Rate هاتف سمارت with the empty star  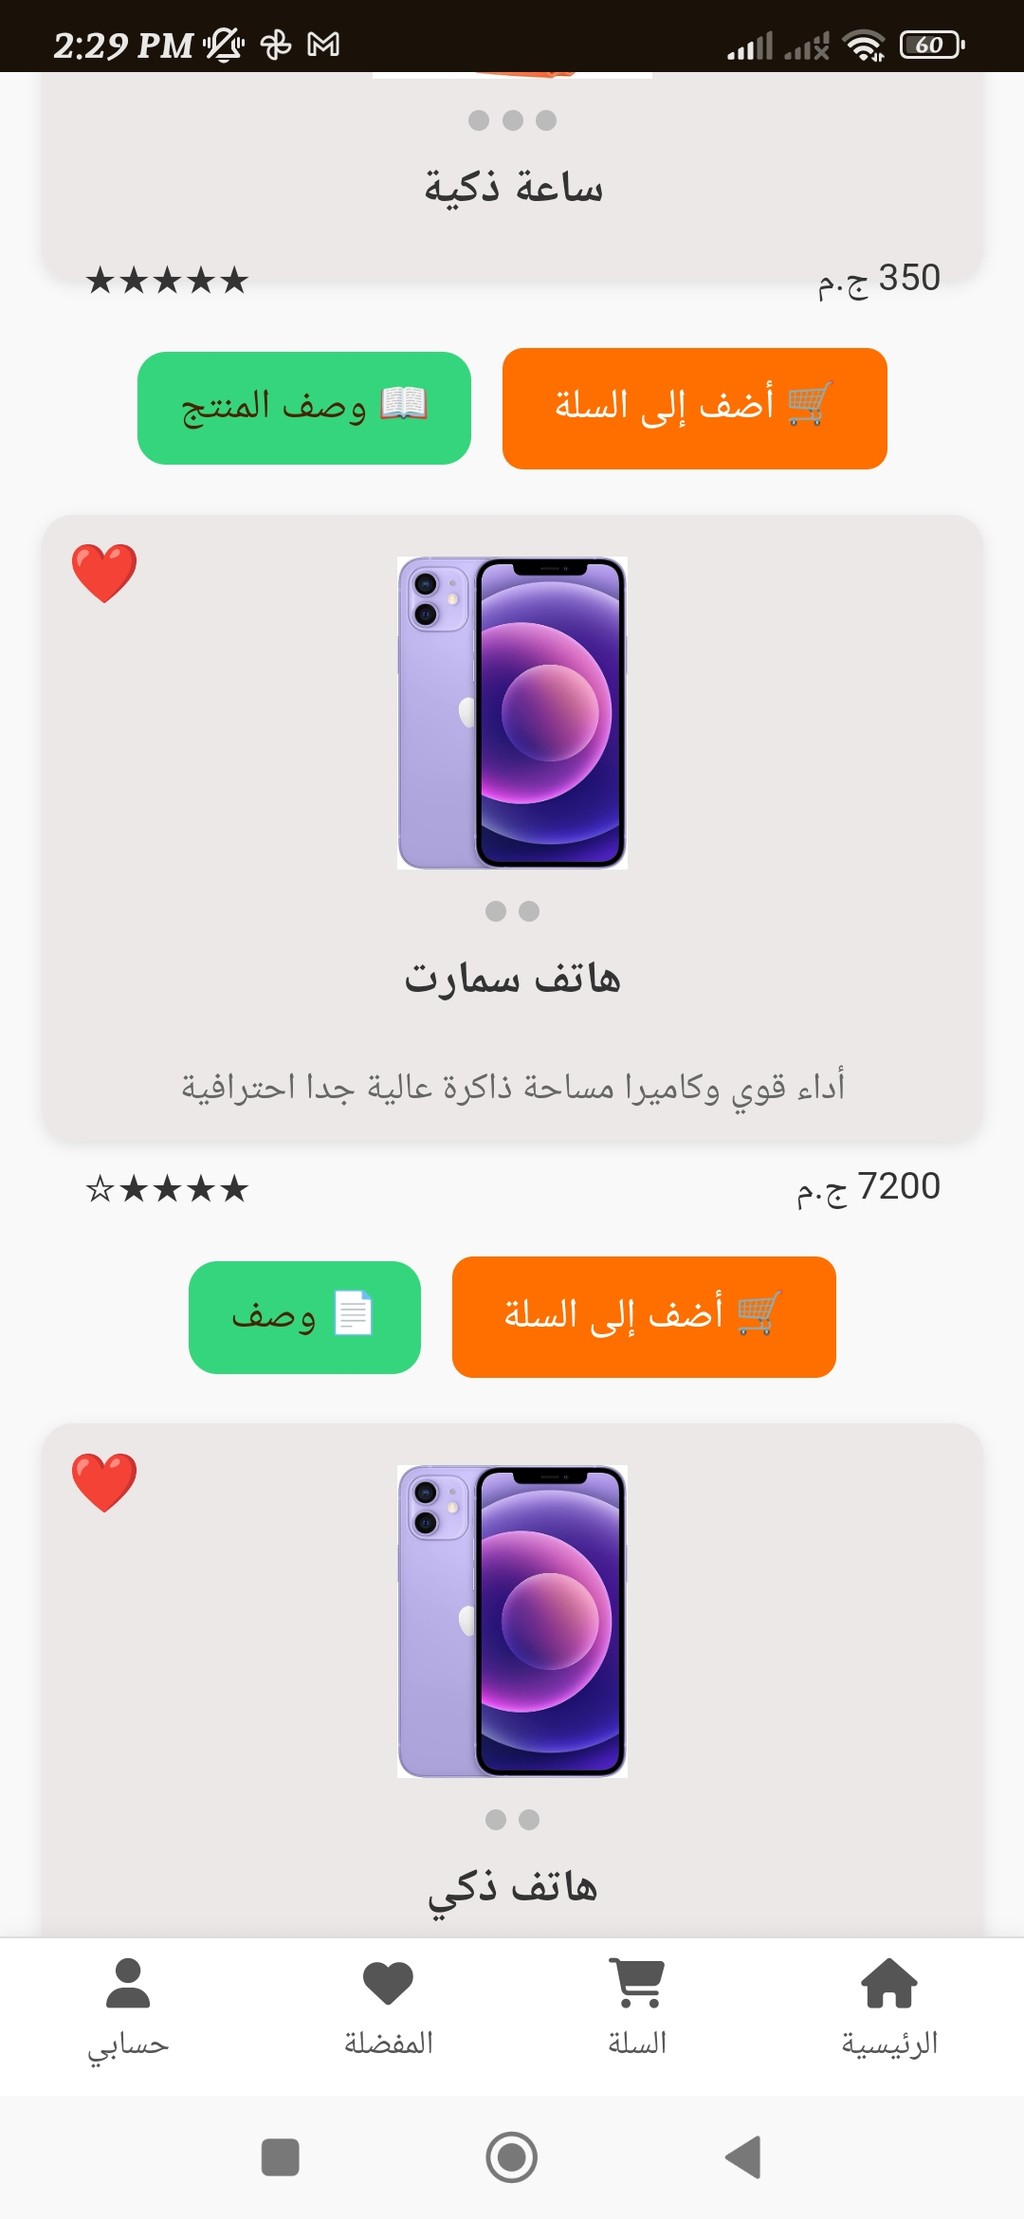[x=100, y=1189]
